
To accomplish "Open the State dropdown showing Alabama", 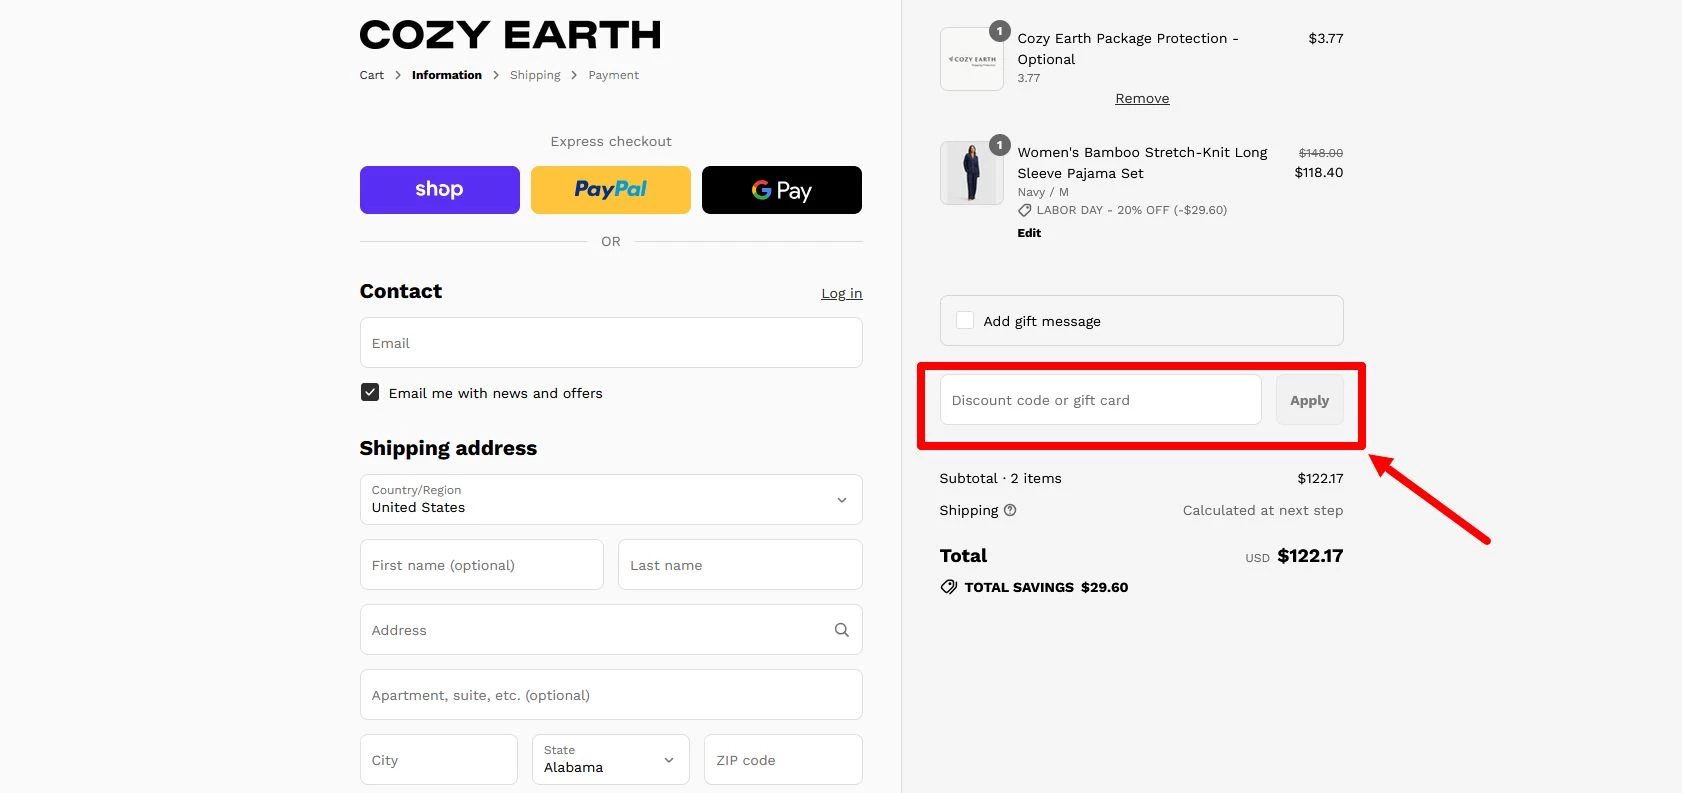I will click(611, 760).
